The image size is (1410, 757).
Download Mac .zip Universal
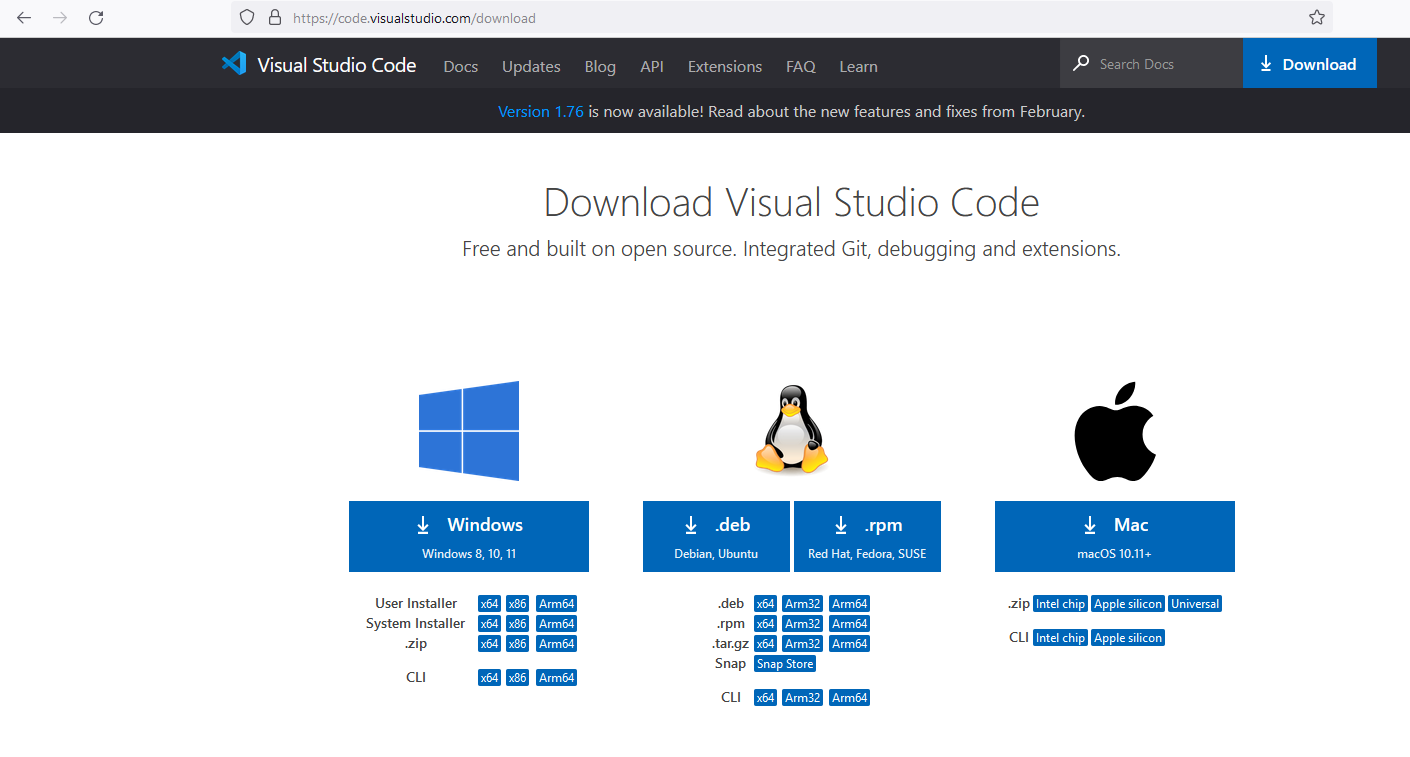click(x=1195, y=604)
